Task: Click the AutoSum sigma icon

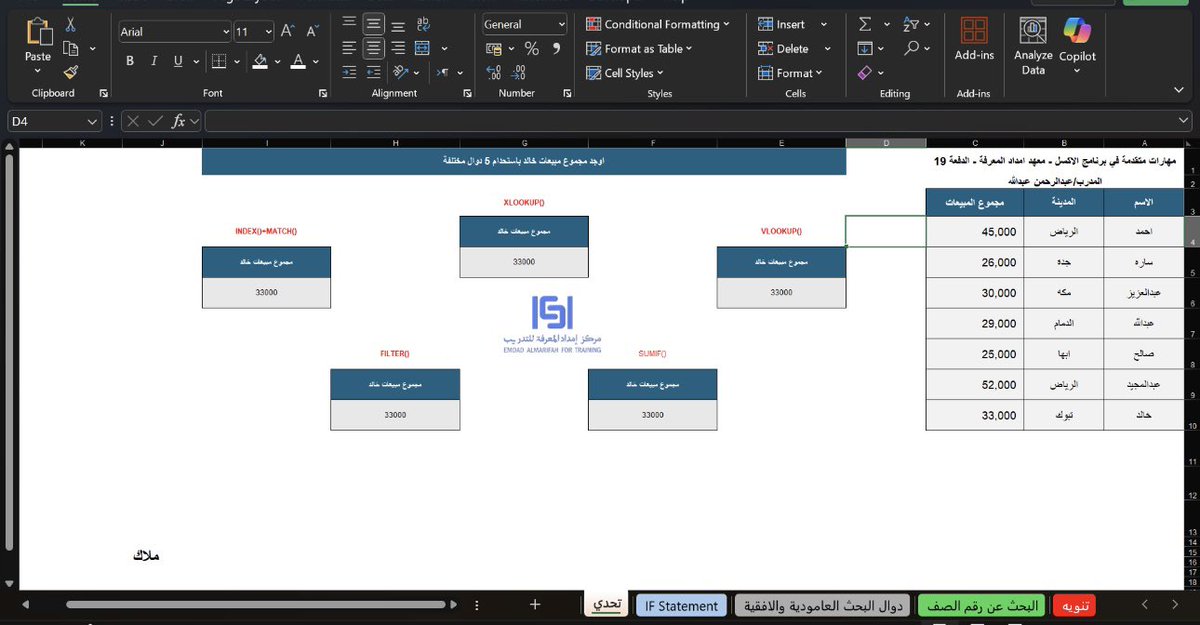Action: coord(865,24)
